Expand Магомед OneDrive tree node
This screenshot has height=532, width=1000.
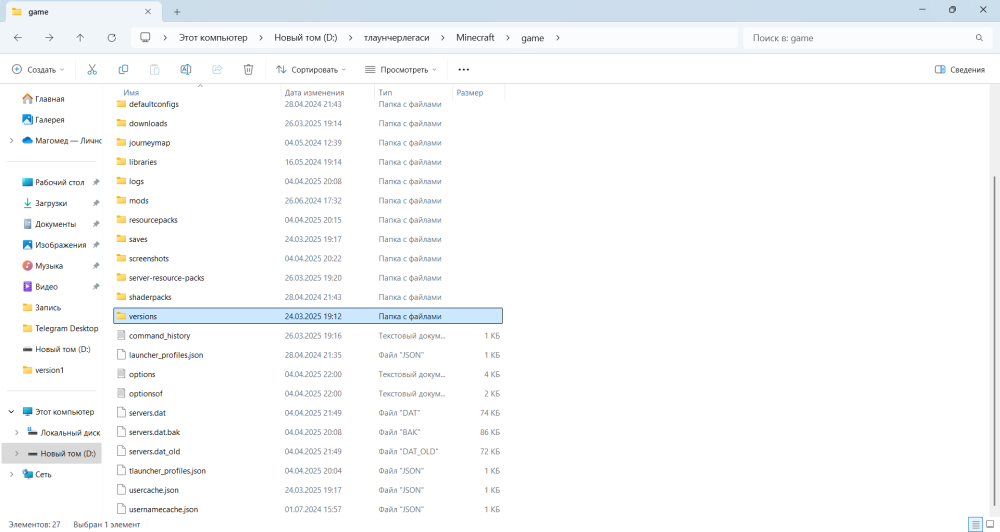pyautogui.click(x=11, y=140)
